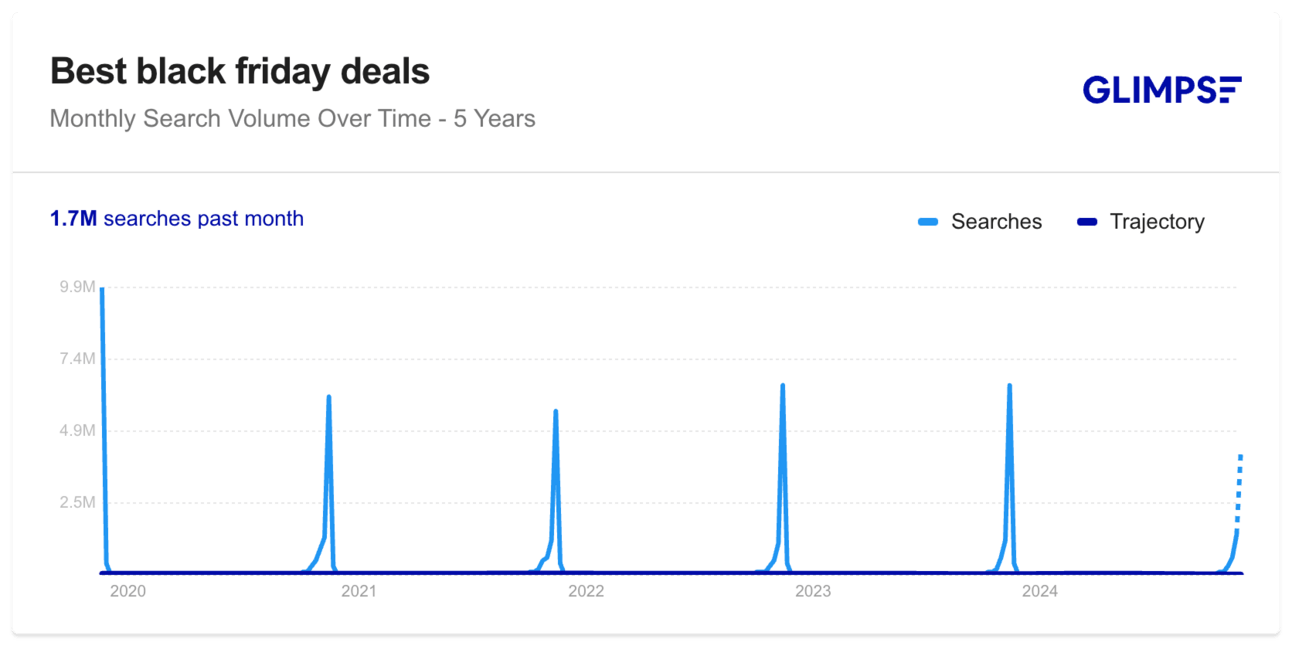Click the 4.9M y-axis label
The height and width of the screenshot is (646, 1292).
[x=77, y=431]
